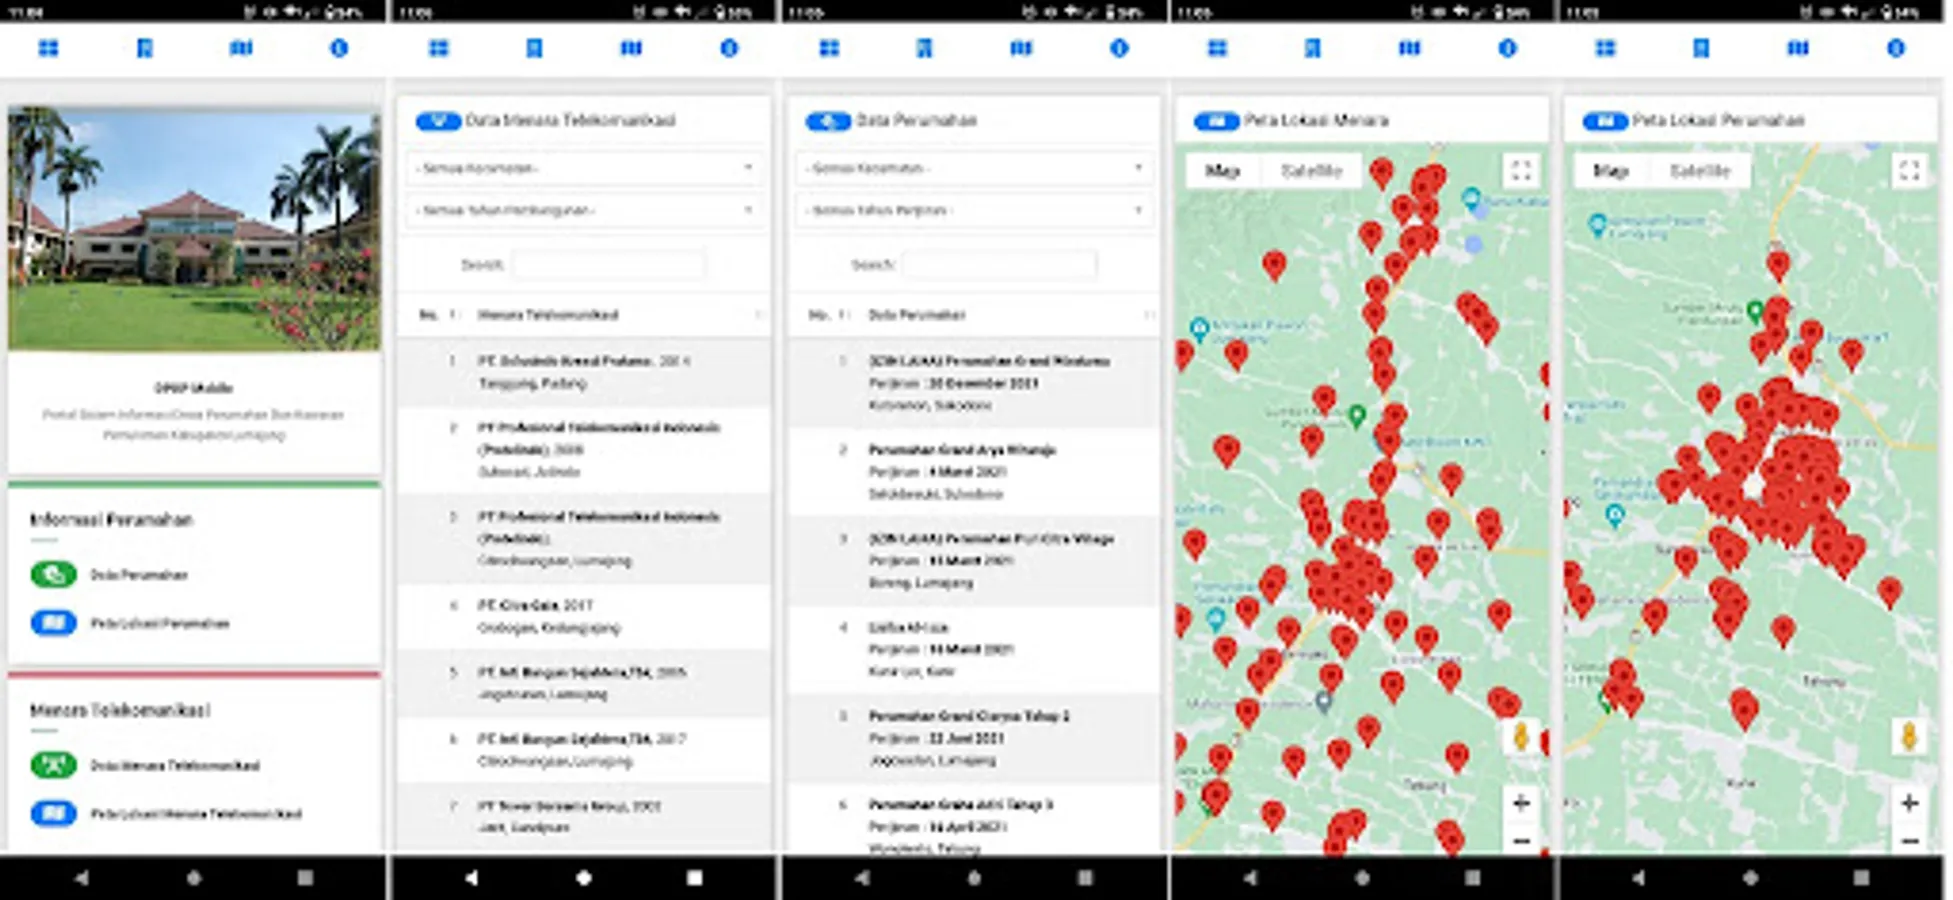The height and width of the screenshot is (900, 1953).
Task: Choose the building icon on the Peta Lokasi Menara screen
Action: point(1313,48)
